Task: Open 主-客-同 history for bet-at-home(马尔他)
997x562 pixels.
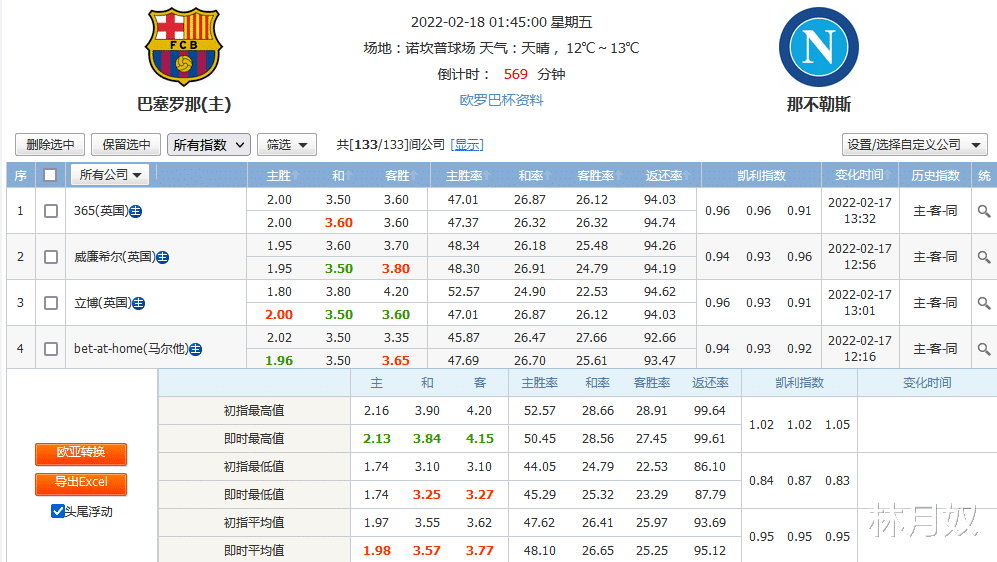Action: (x=935, y=349)
